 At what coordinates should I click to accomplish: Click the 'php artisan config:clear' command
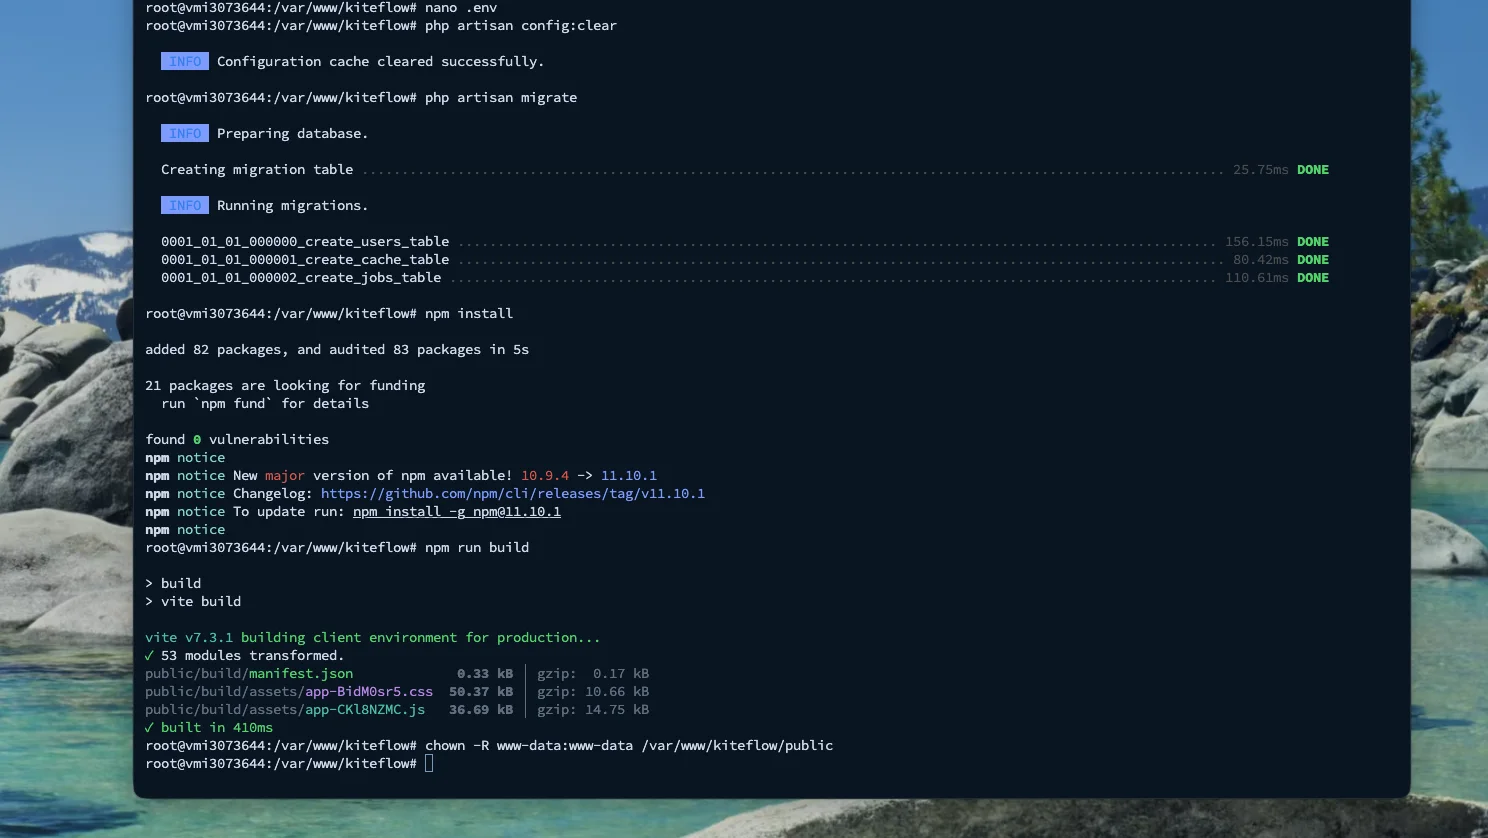point(521,25)
